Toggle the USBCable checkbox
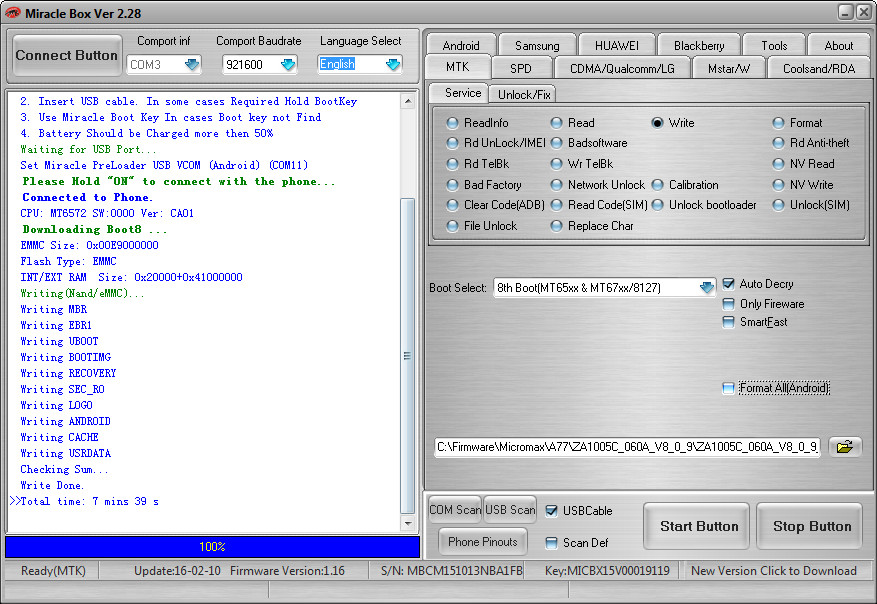This screenshot has height=604, width=877. 552,511
